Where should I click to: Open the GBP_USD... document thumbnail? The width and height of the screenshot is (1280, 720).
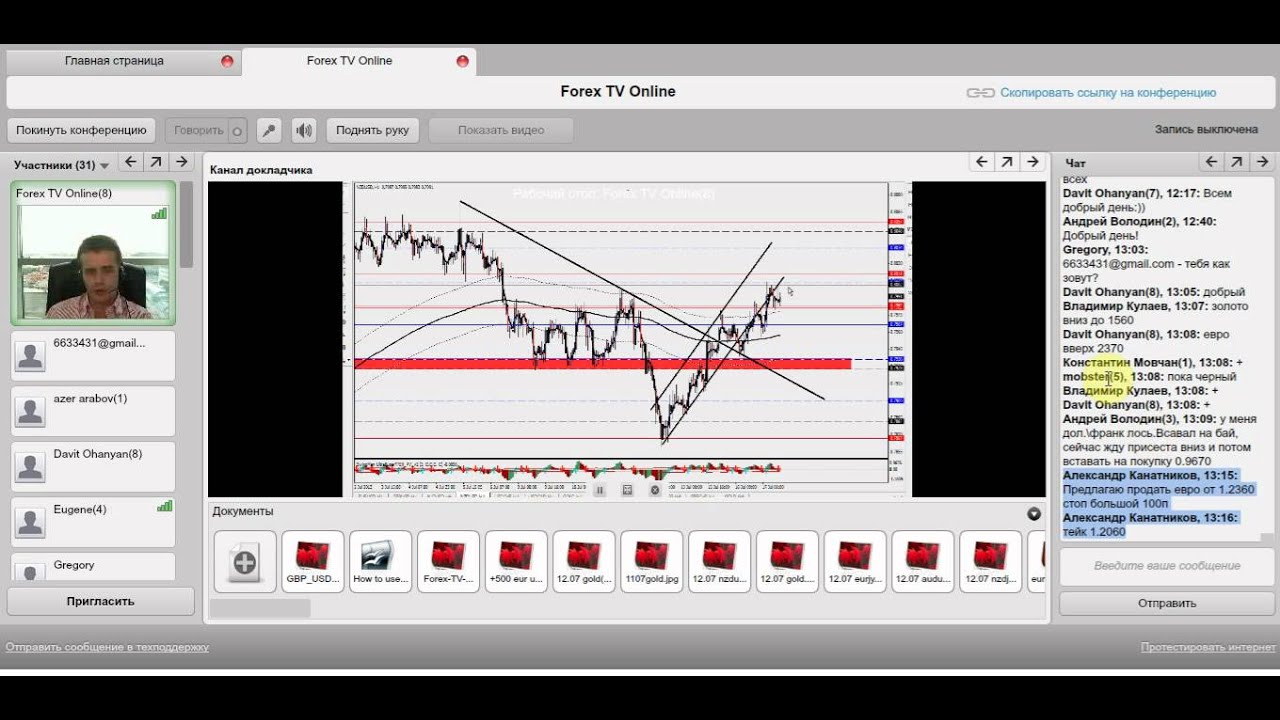313,562
